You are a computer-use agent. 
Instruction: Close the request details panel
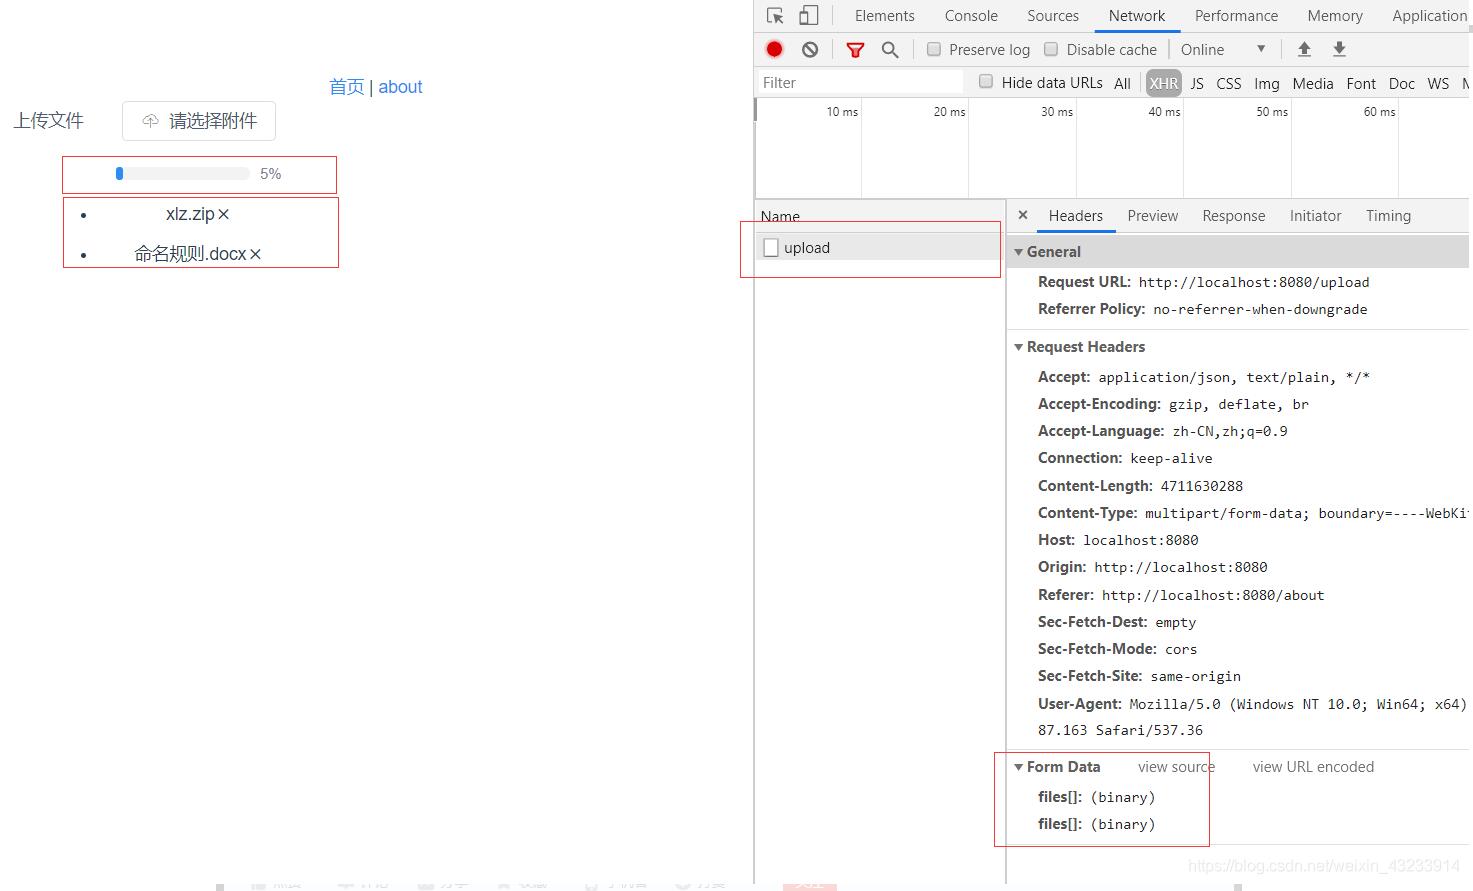(x=1022, y=215)
